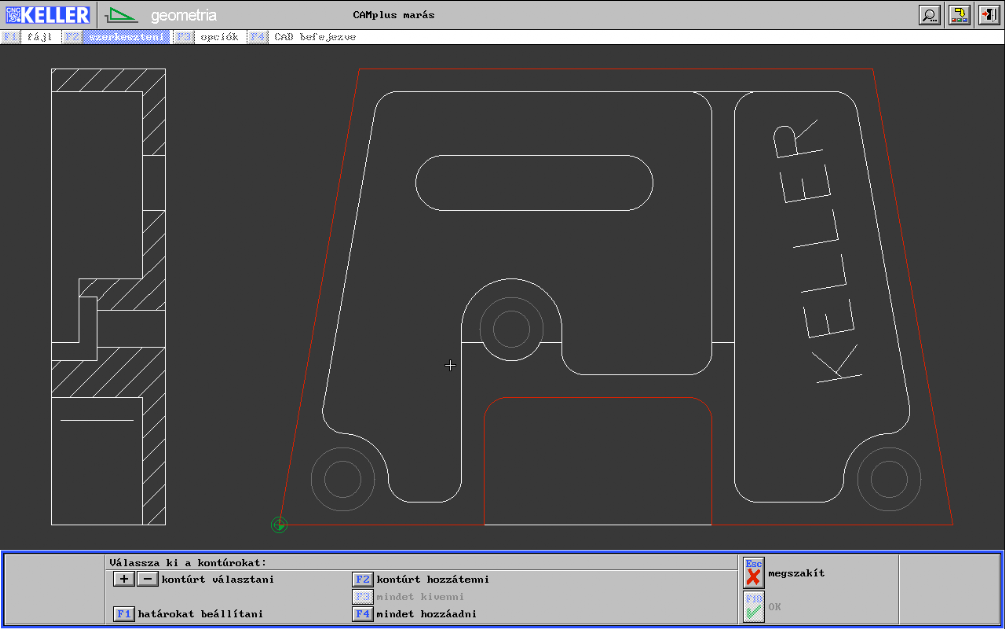Click határokat beállítani text

(200, 614)
